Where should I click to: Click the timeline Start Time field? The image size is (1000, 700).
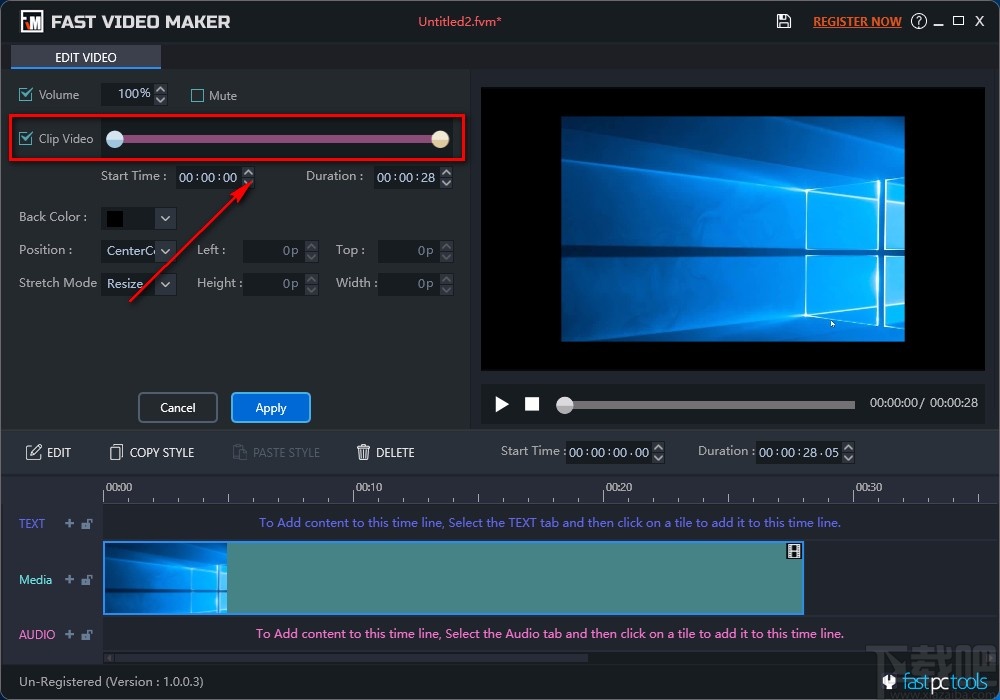click(x=609, y=453)
